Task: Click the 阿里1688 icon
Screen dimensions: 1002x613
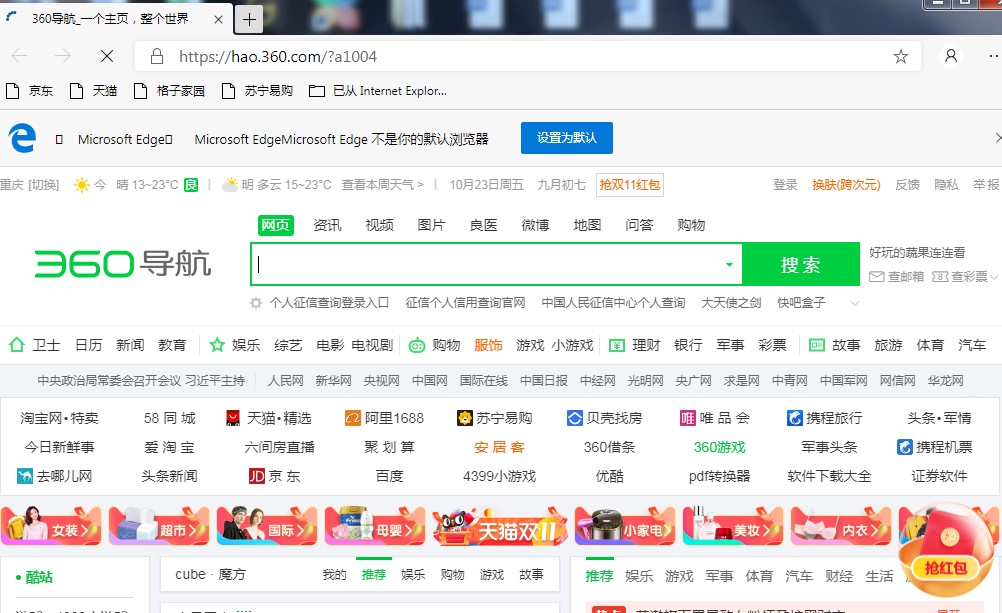Action: click(352, 417)
